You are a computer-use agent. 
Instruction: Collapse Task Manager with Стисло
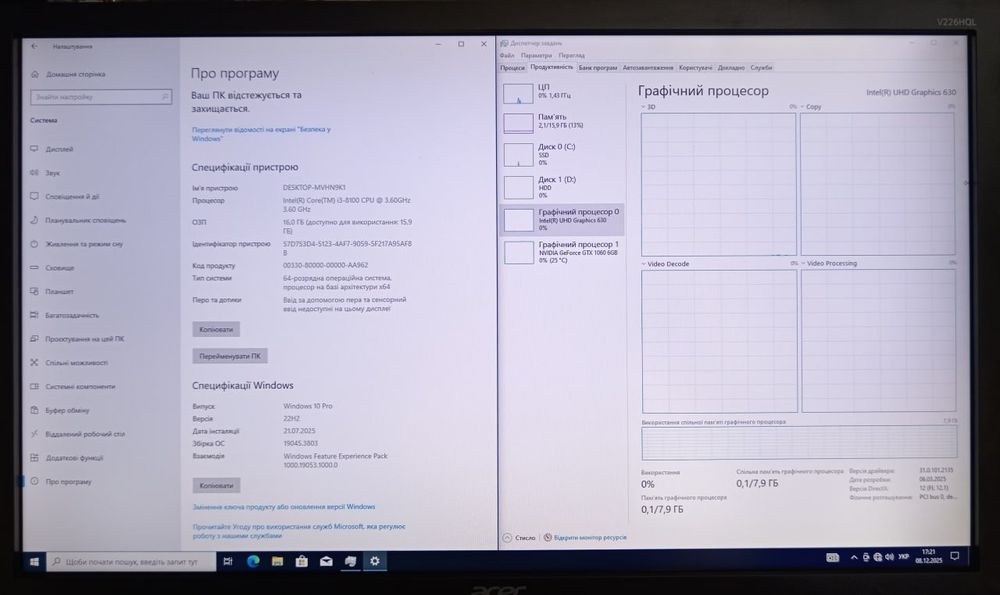519,538
